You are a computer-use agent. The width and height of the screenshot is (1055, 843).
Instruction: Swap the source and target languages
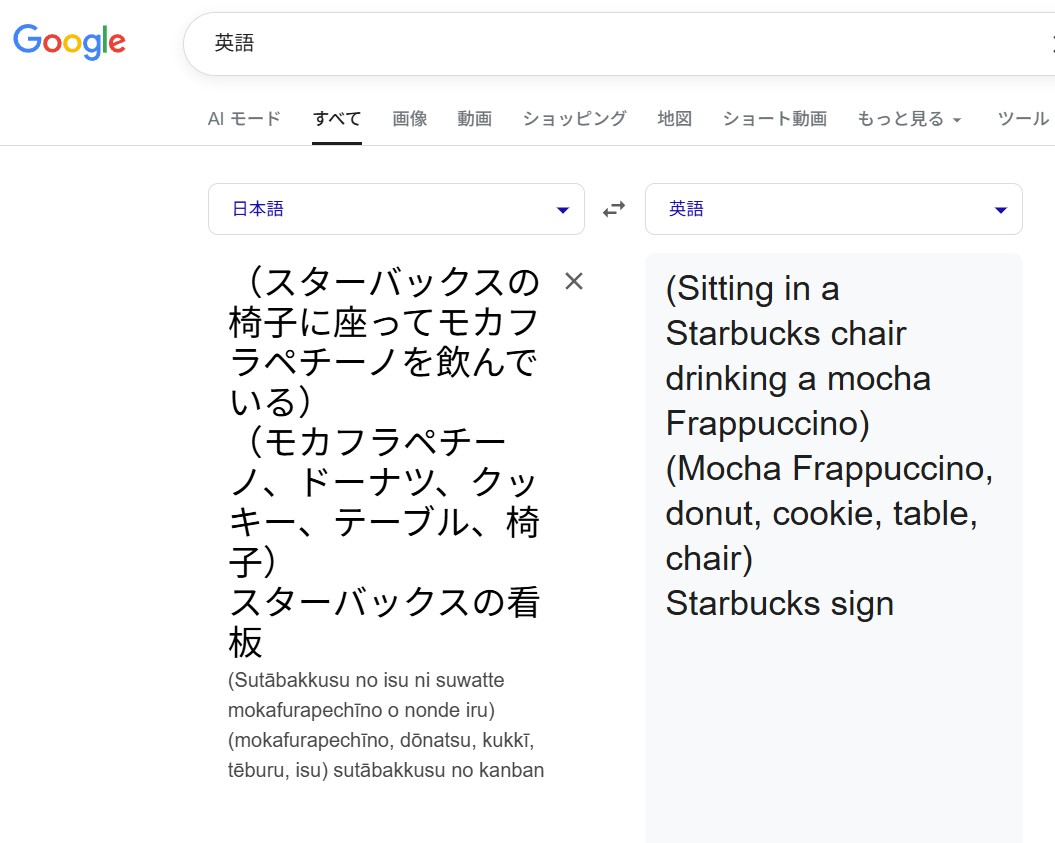614,209
